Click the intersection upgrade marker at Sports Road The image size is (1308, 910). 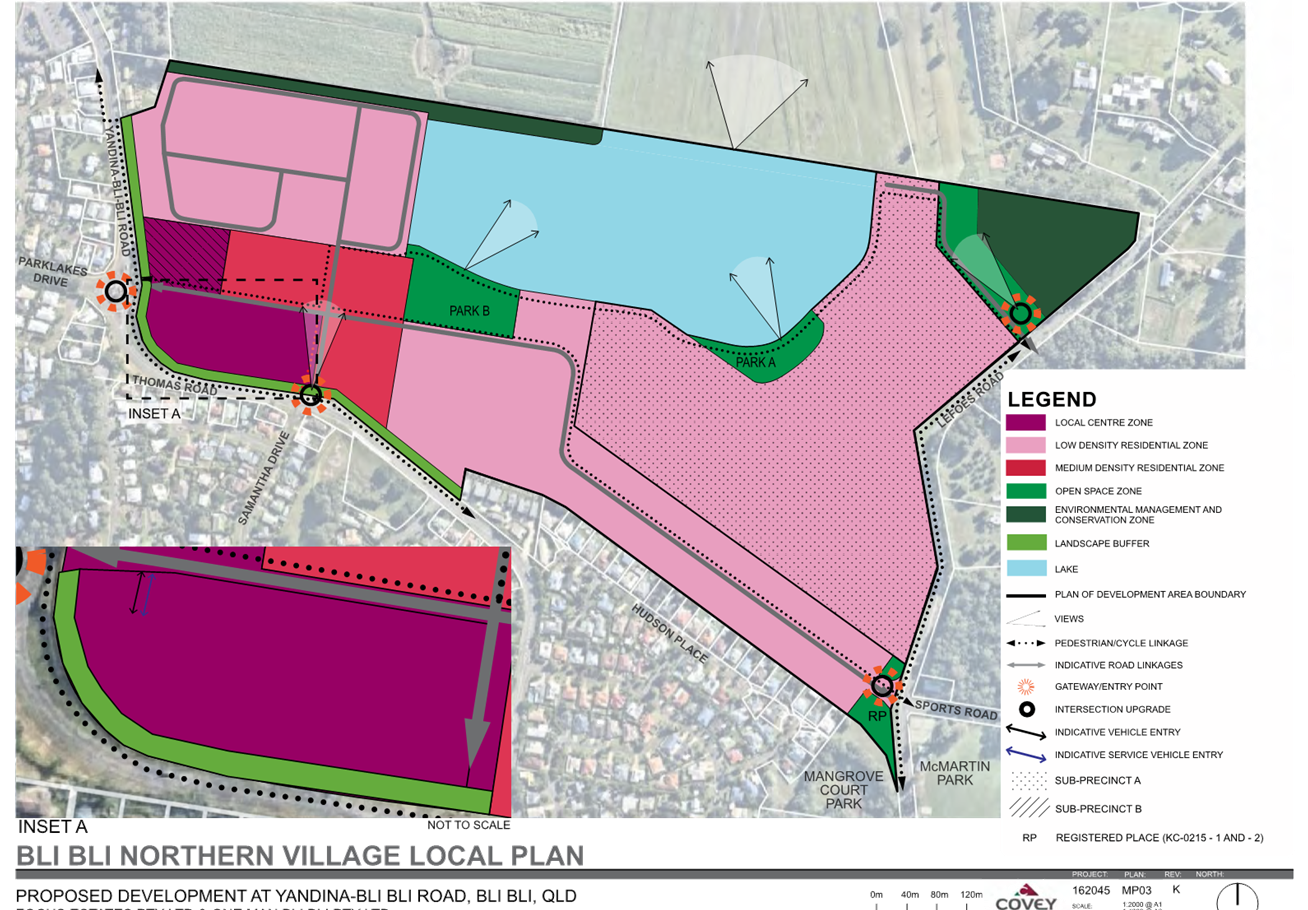click(x=882, y=685)
